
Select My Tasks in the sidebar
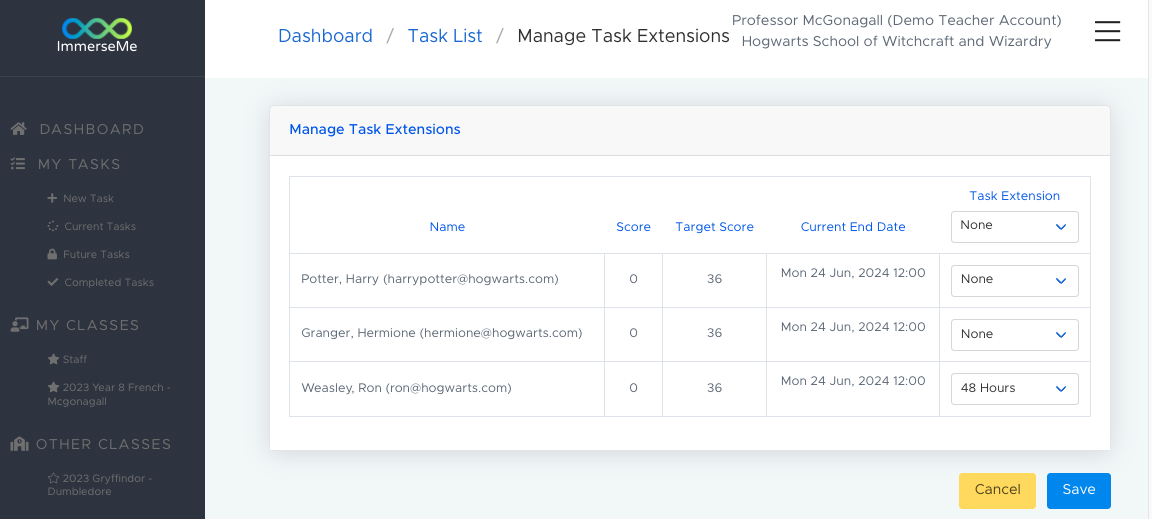(79, 164)
